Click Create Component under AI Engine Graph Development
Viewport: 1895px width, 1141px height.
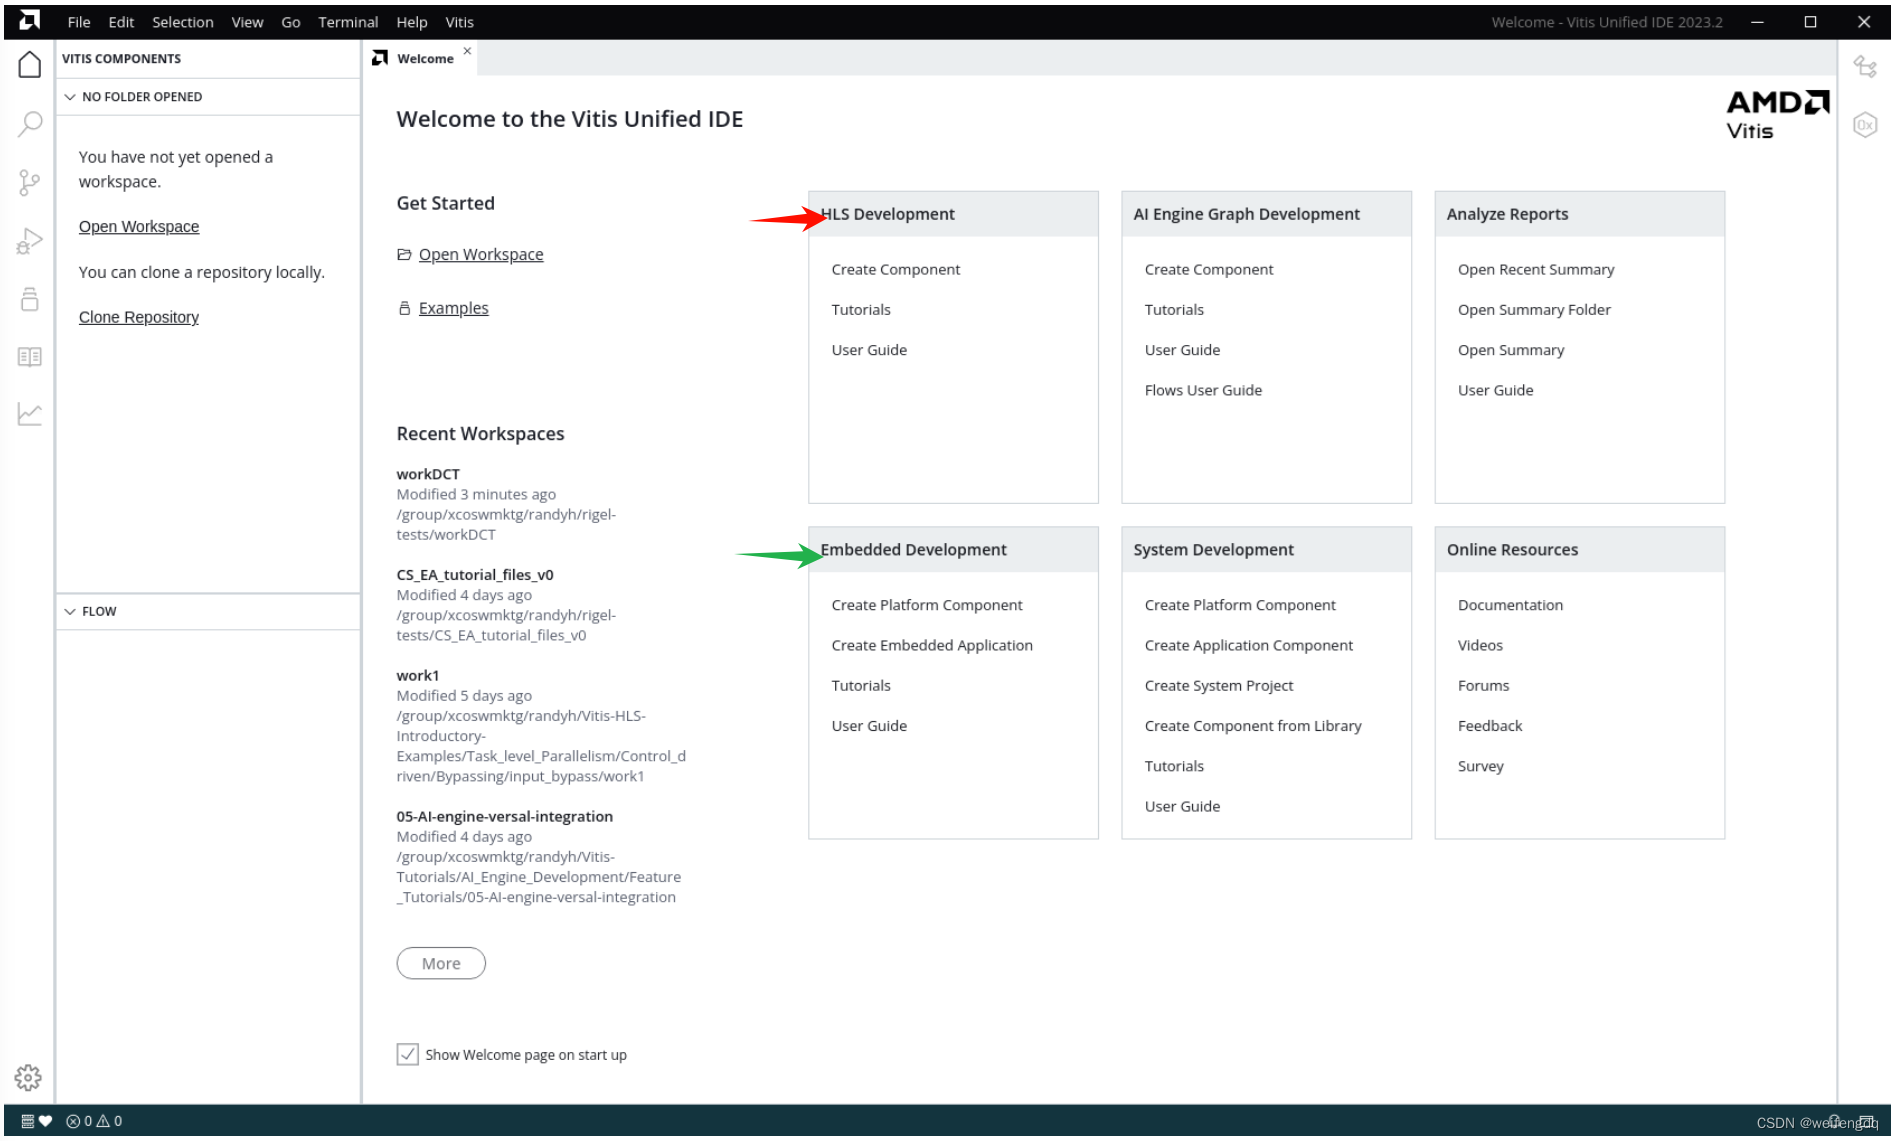tap(1209, 270)
